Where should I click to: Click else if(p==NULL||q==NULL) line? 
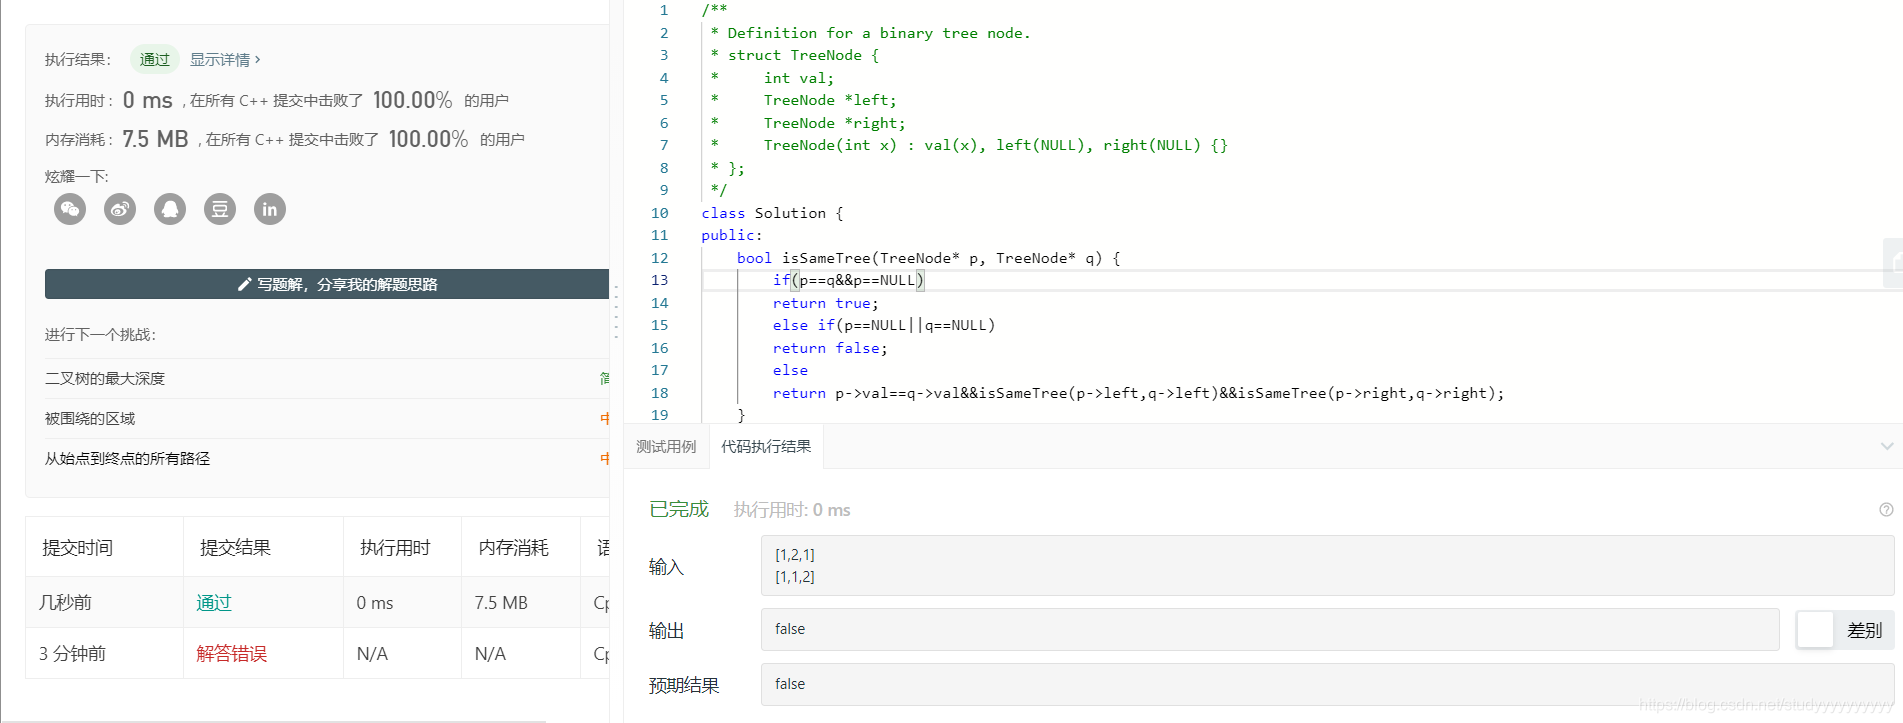pos(884,325)
